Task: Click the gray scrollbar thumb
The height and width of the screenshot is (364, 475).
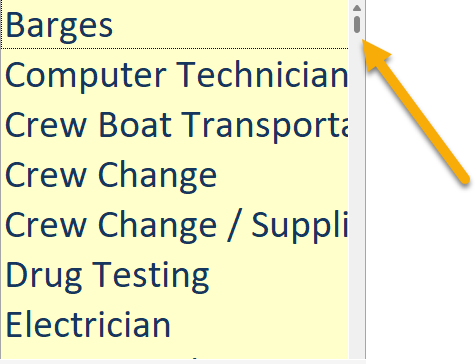Action: 357,25
